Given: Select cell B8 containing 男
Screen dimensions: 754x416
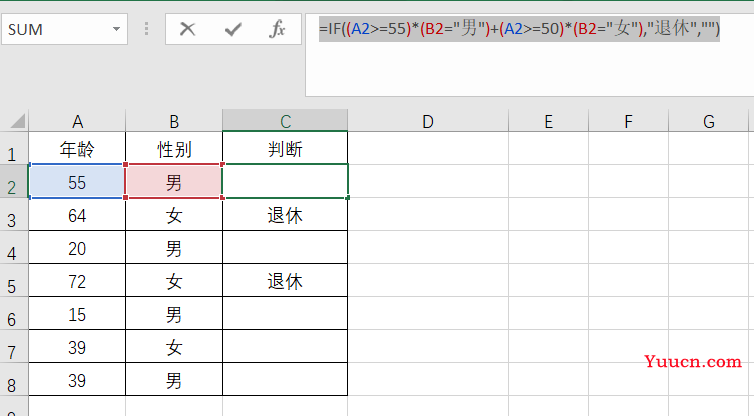Looking at the screenshot, I should (x=174, y=379).
